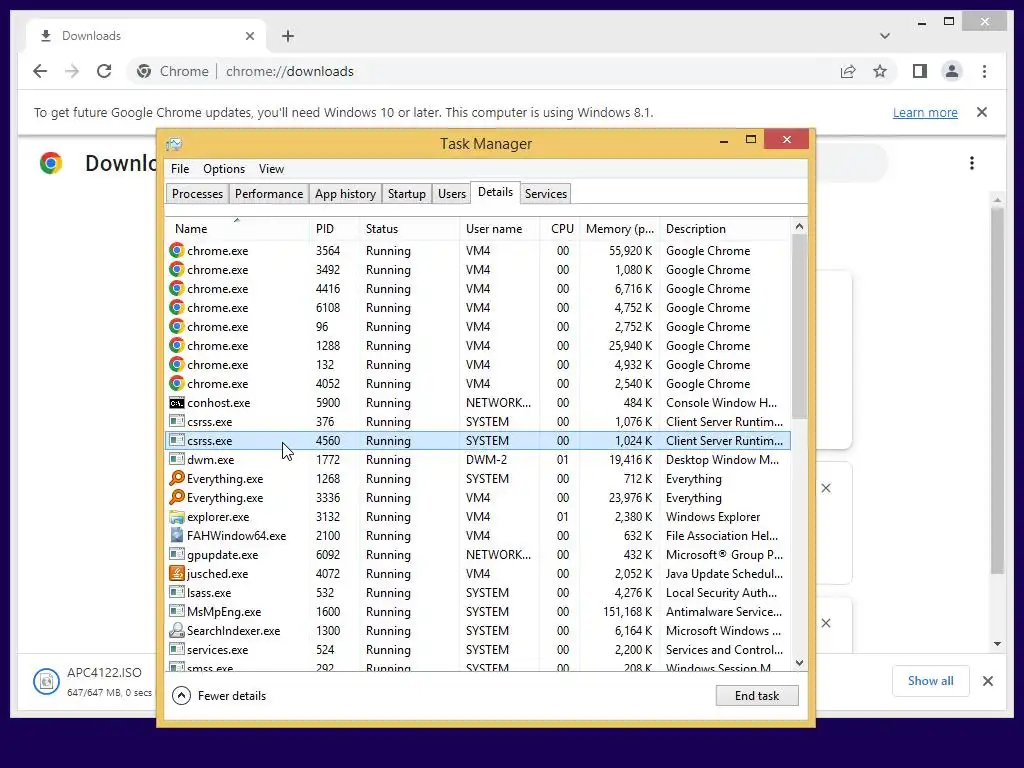
Task: Click the DWM-2 user name cell
Action: (486, 460)
